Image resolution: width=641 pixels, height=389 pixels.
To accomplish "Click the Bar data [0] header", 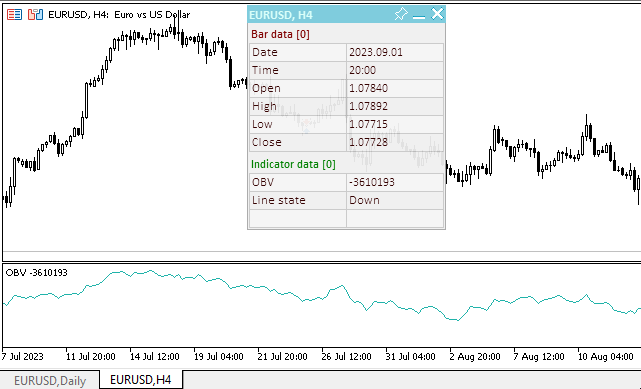I will [280, 34].
